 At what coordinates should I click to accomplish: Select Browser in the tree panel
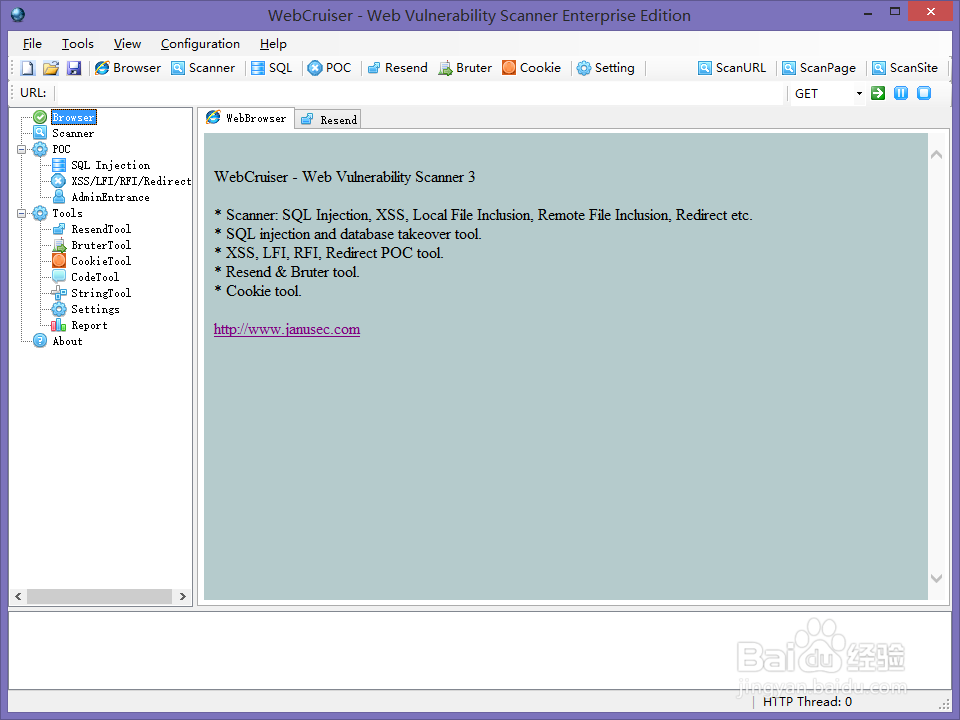(x=73, y=117)
